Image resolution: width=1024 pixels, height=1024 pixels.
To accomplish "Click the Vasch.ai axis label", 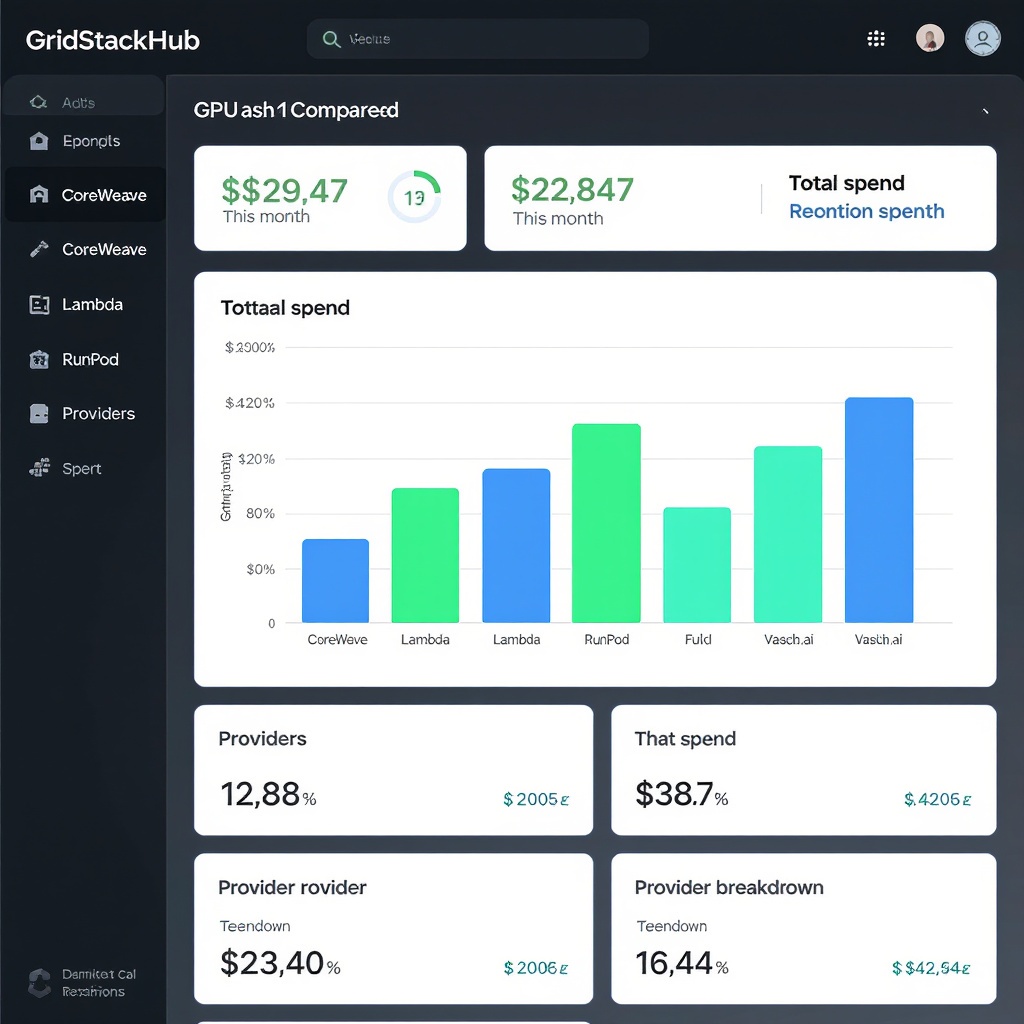I will (789, 639).
